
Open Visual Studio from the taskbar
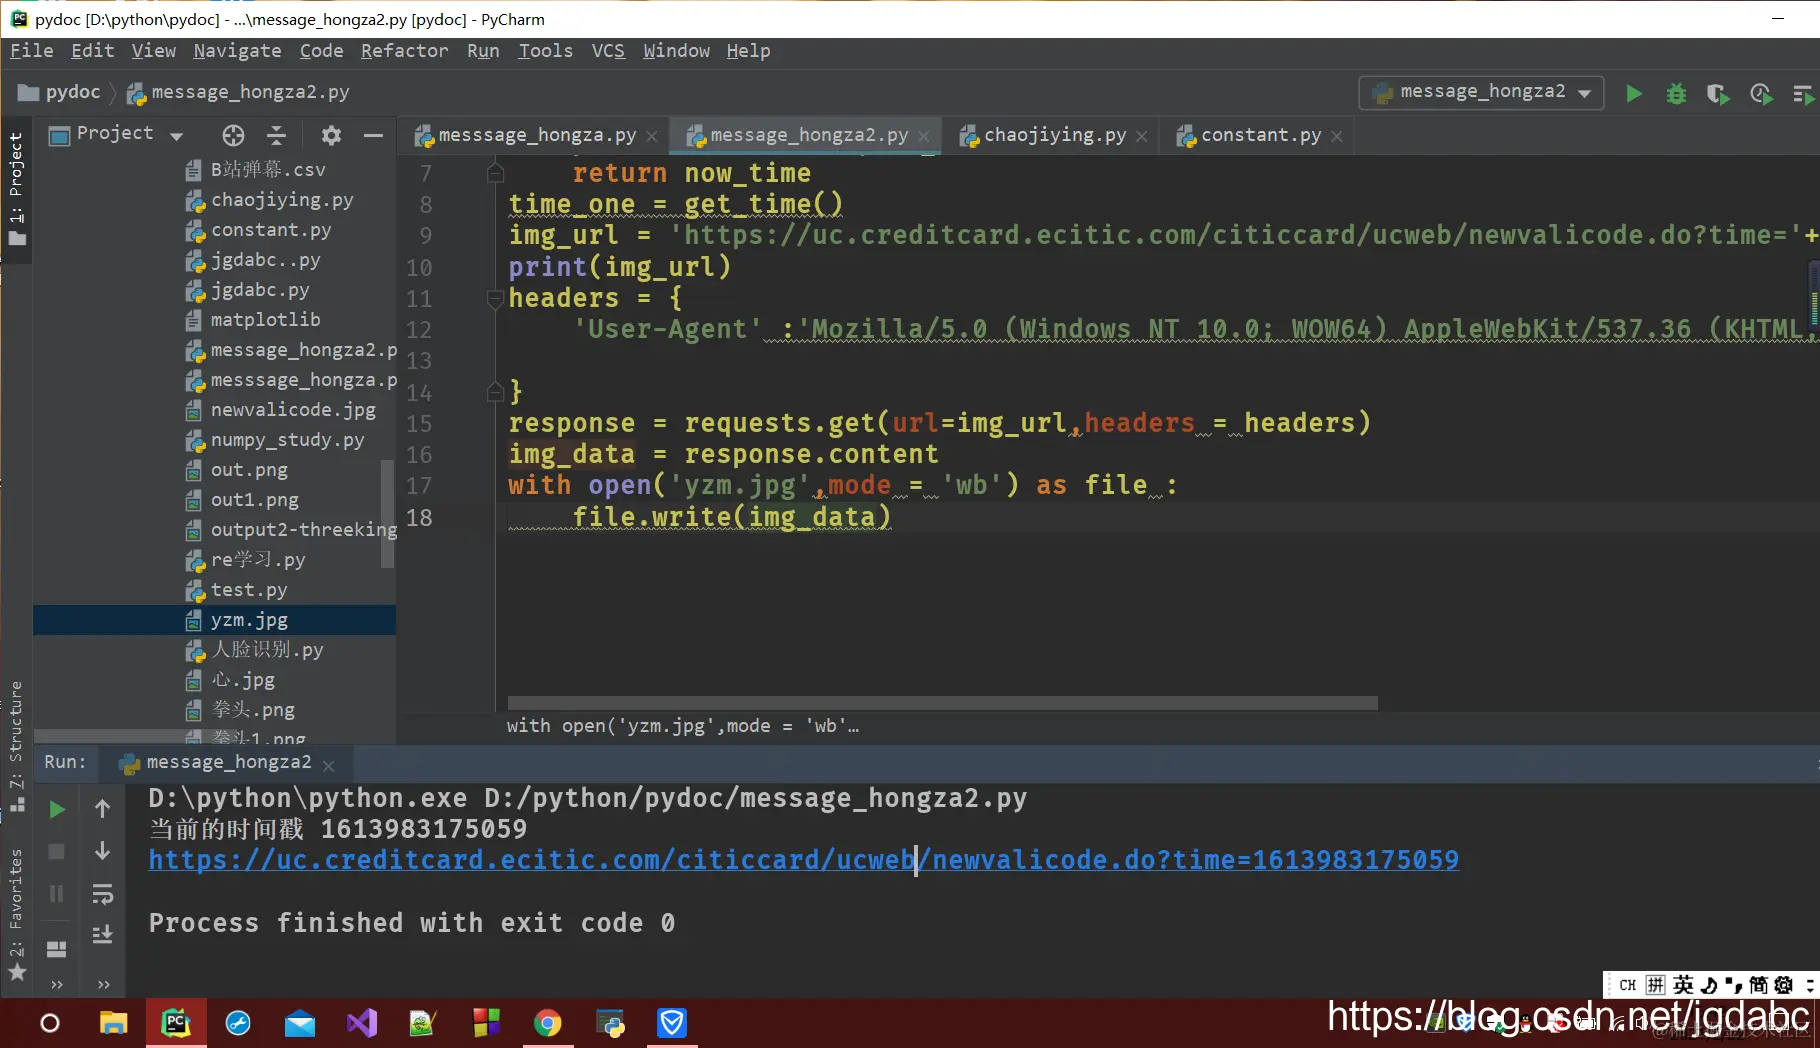[362, 1023]
